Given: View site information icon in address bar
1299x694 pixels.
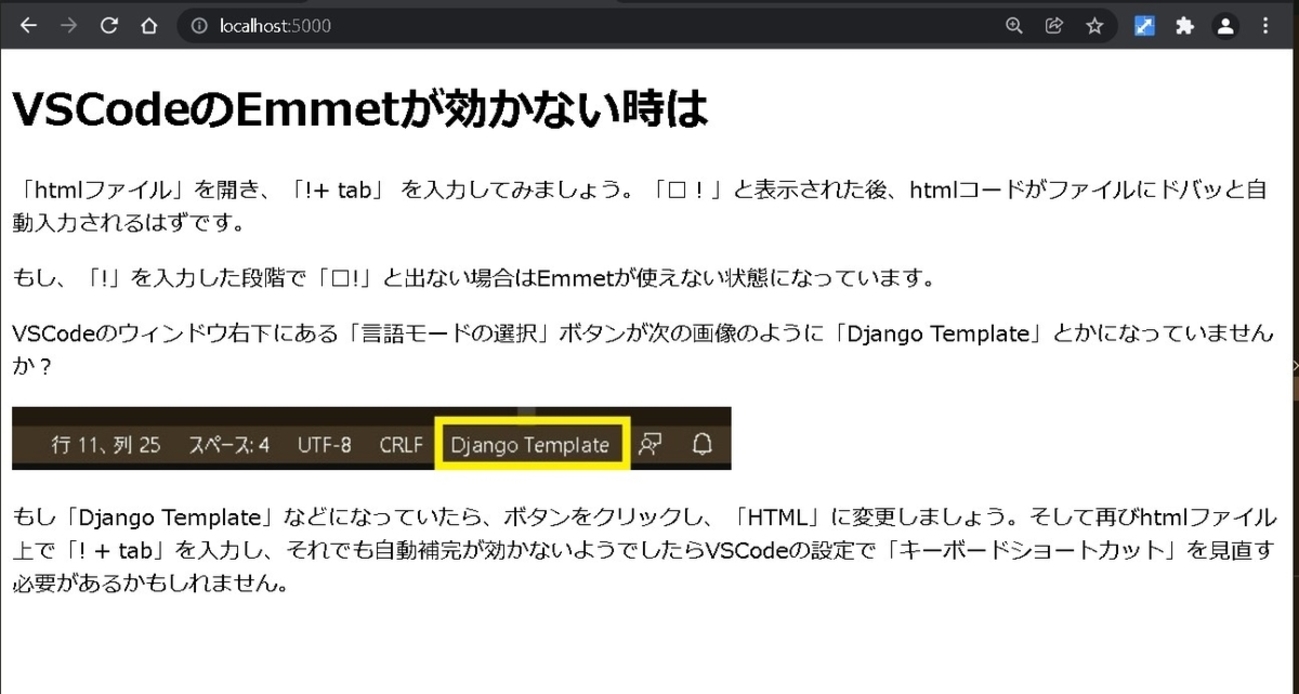Looking at the screenshot, I should tap(199, 27).
